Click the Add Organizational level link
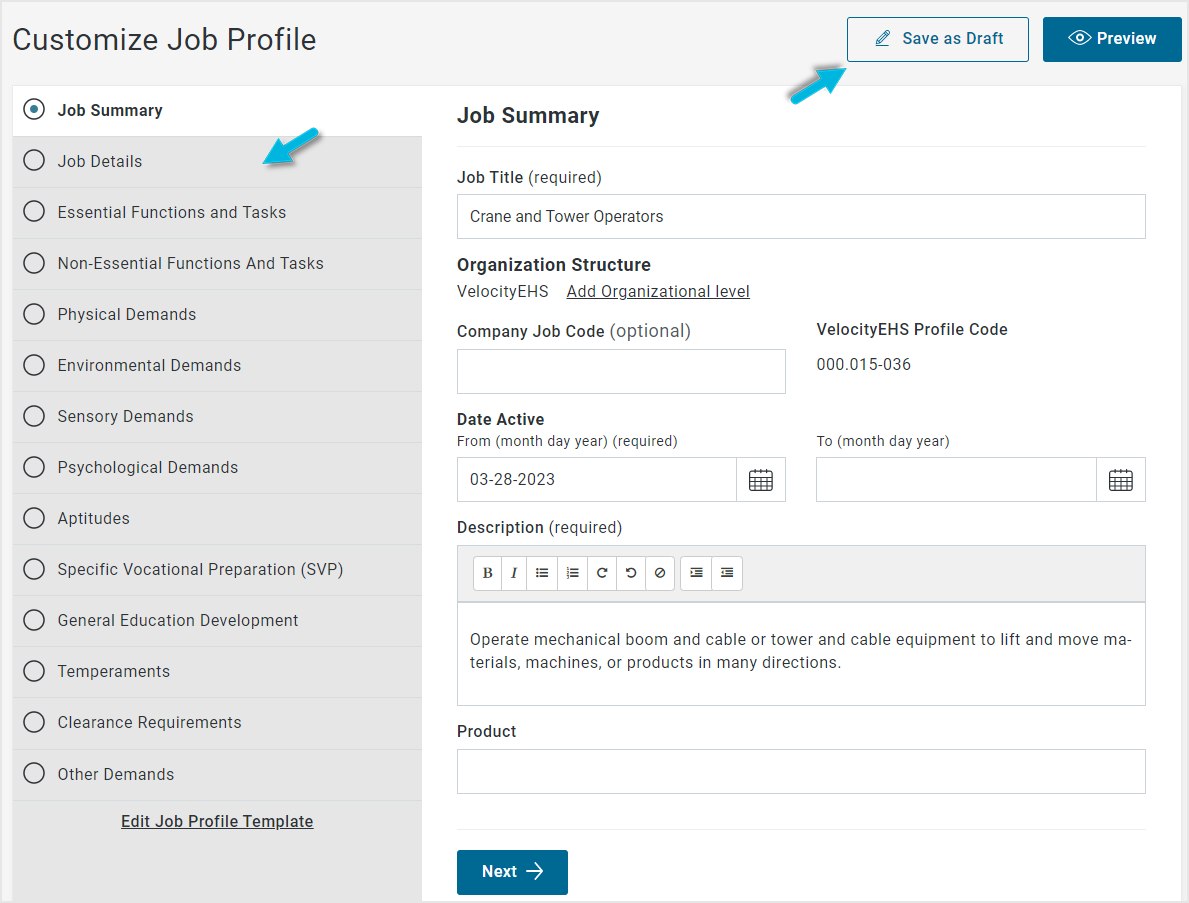Viewport: 1189px width, 903px height. click(657, 291)
